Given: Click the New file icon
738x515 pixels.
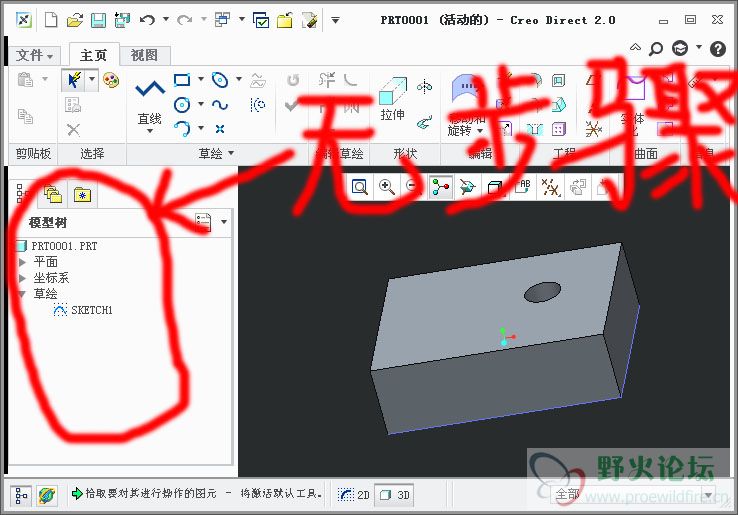Looking at the screenshot, I should pos(50,20).
